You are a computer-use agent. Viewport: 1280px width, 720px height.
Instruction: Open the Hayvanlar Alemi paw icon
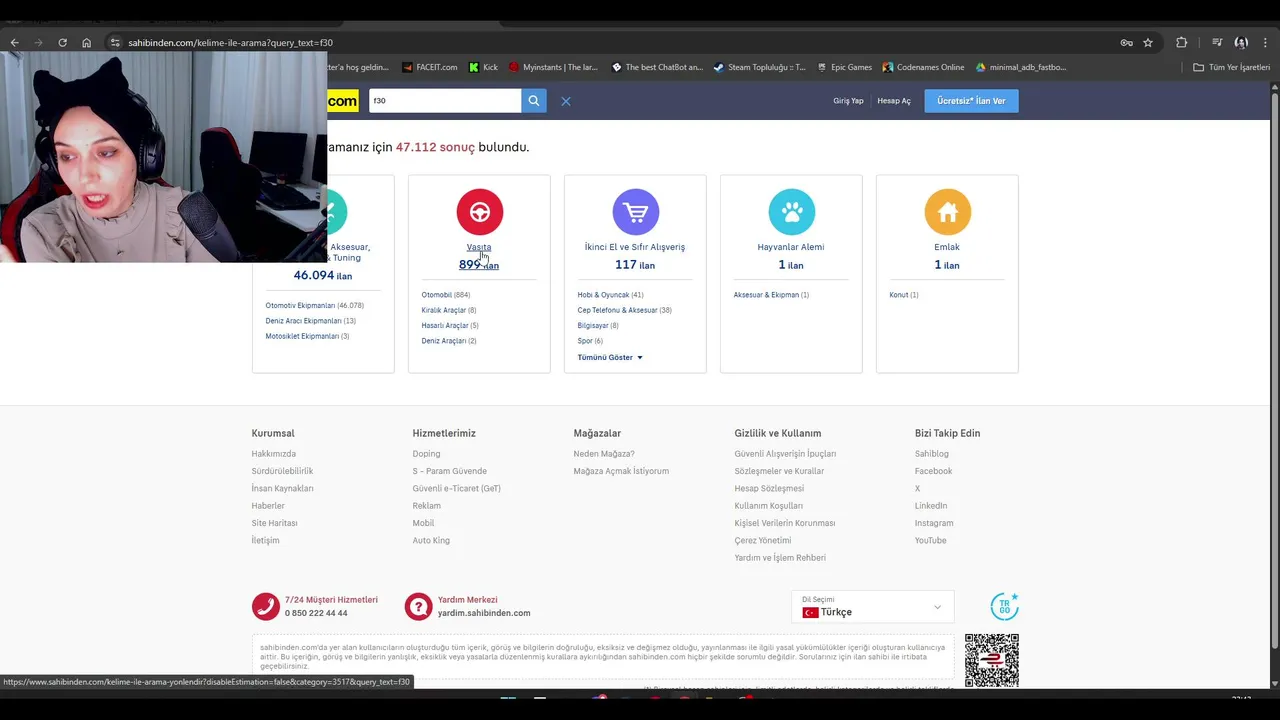pyautogui.click(x=791, y=212)
